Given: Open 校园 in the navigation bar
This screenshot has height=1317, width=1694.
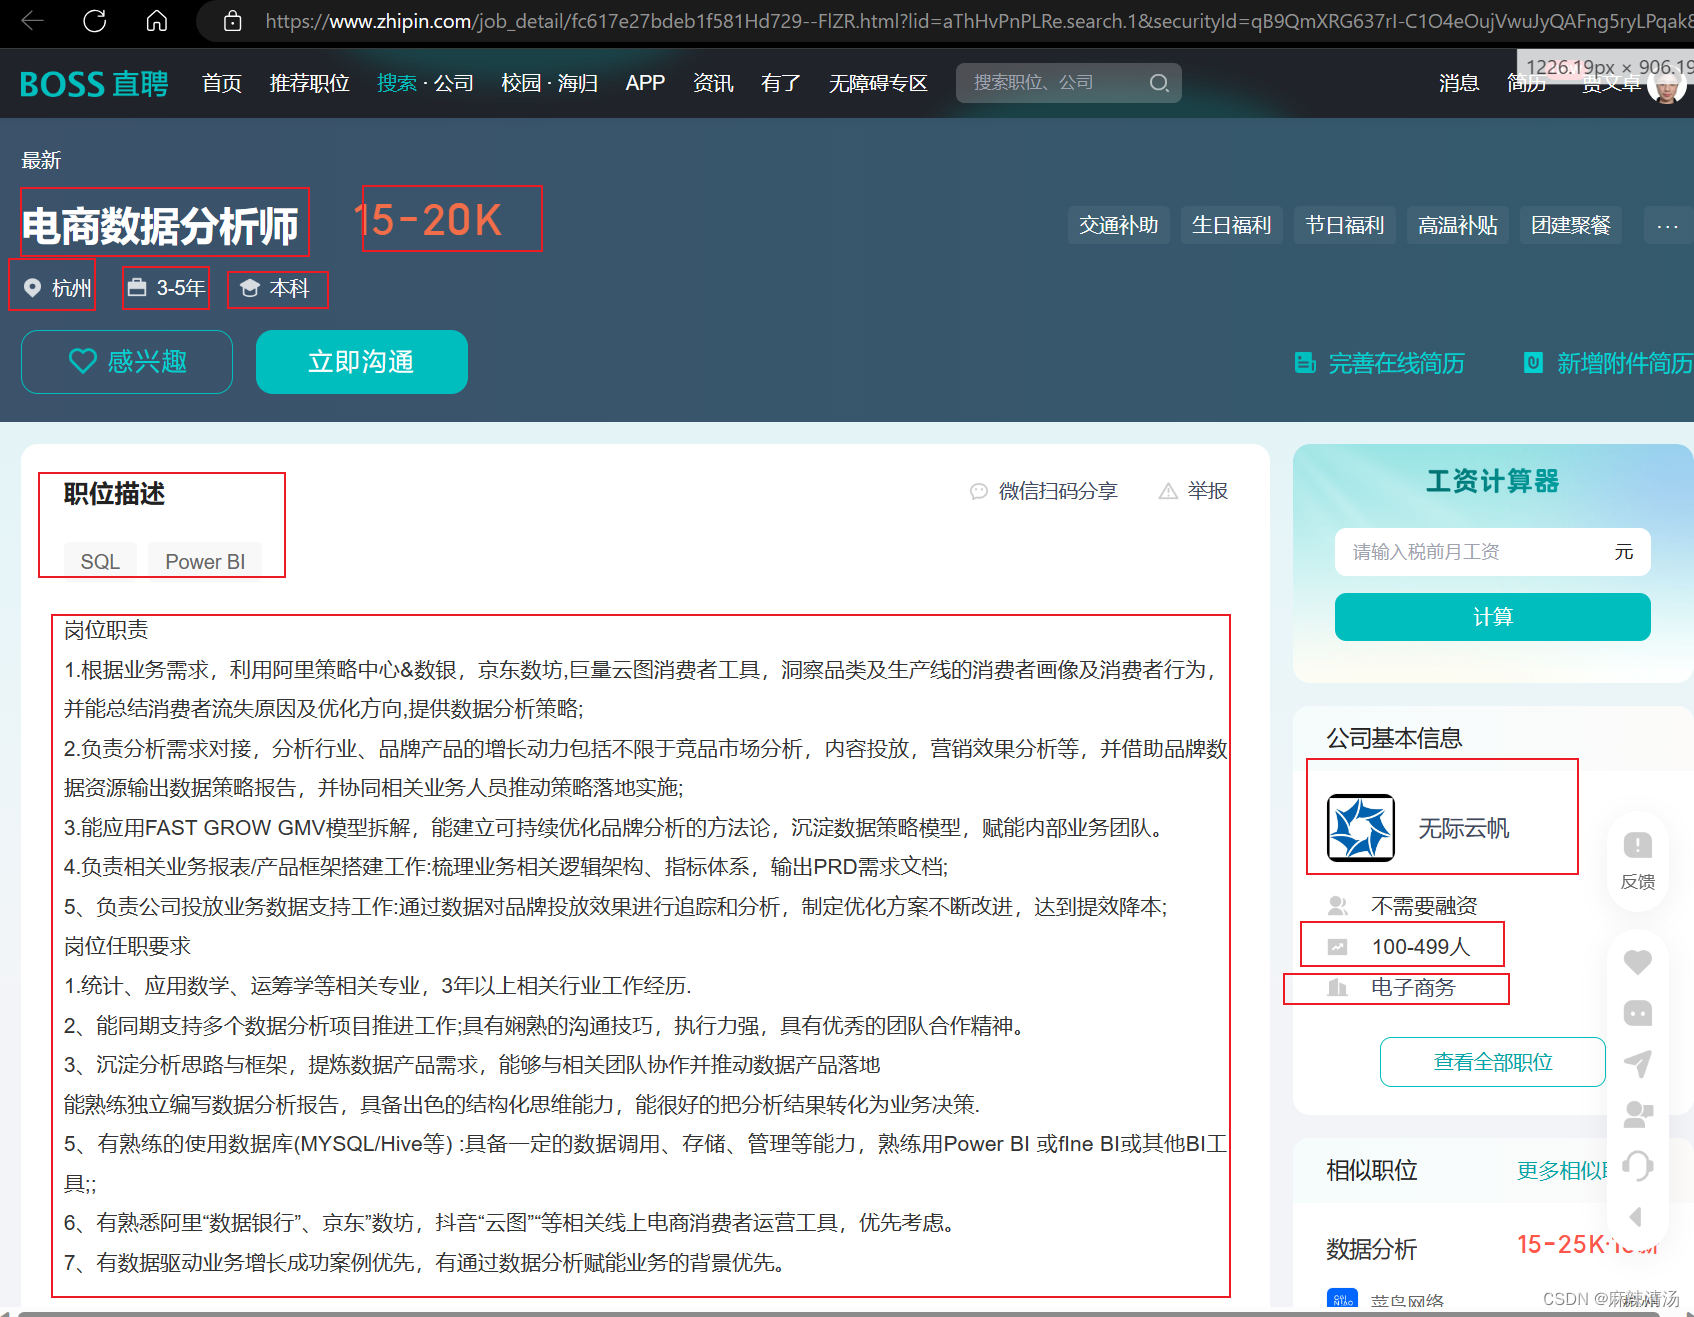Looking at the screenshot, I should pos(521,83).
